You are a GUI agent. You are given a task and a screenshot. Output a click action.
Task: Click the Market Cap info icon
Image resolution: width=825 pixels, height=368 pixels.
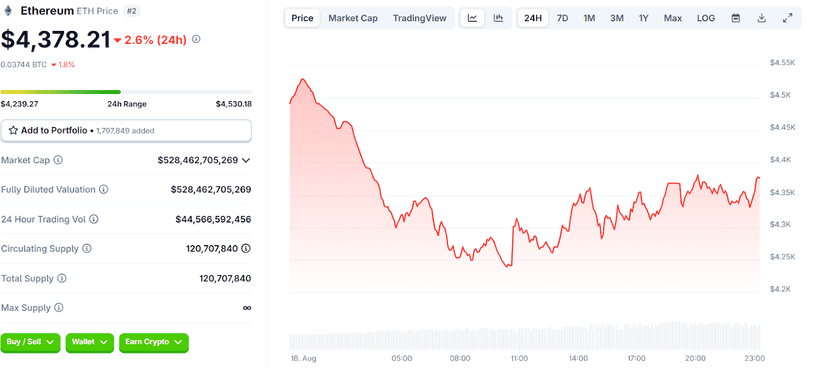(x=58, y=160)
